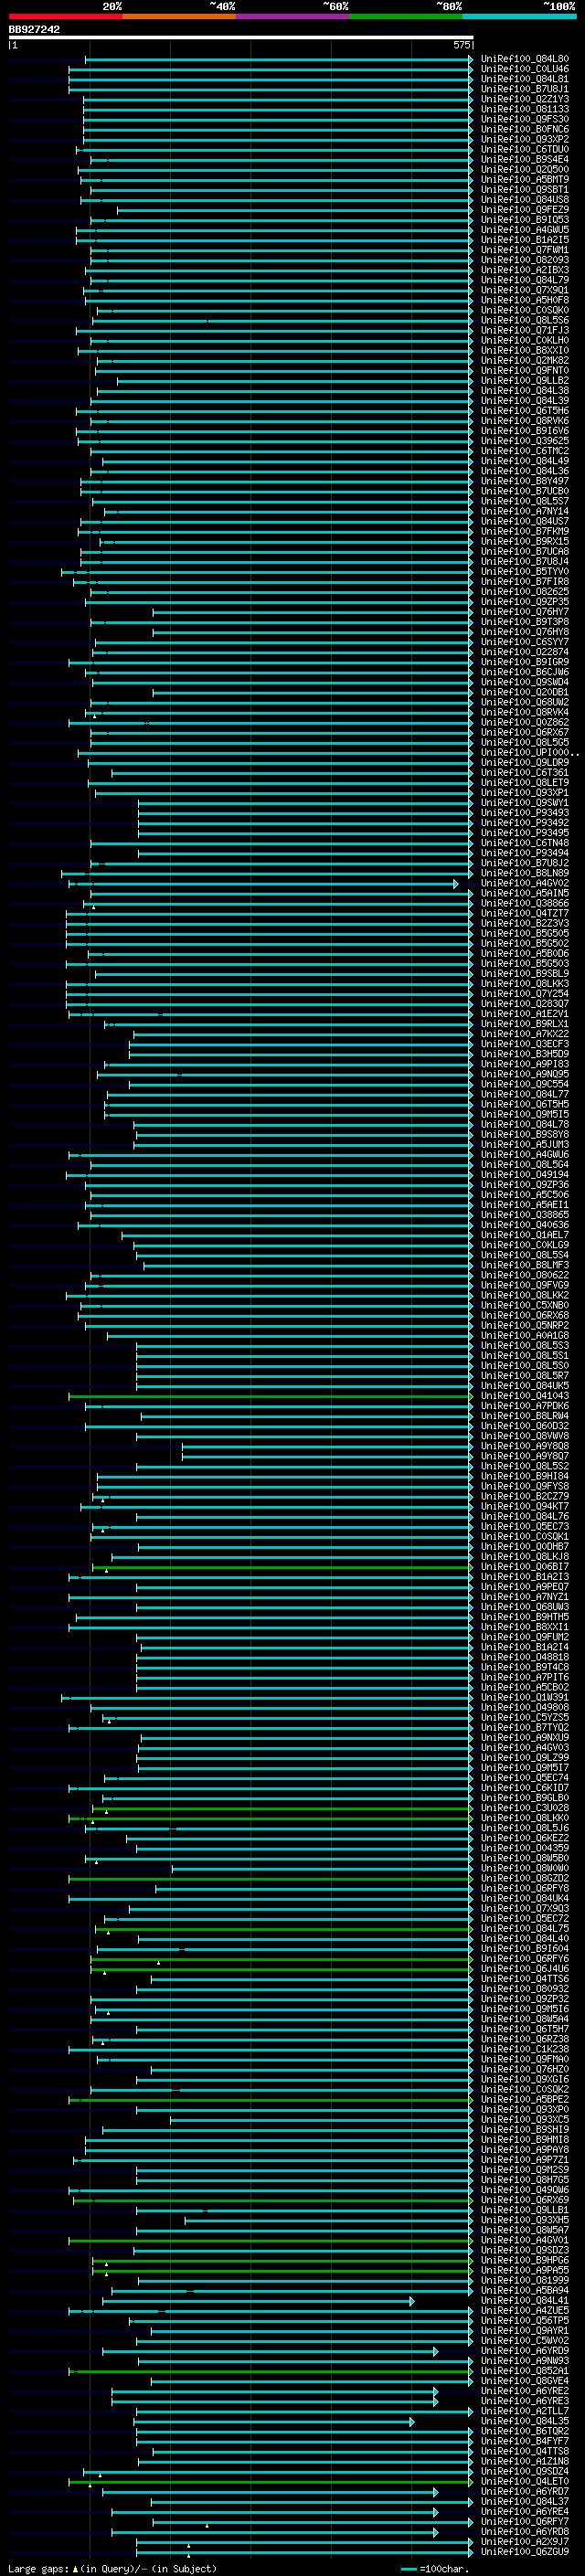
Task: Select the UniRef100_Q93XP2 entry
Action: click(524, 139)
